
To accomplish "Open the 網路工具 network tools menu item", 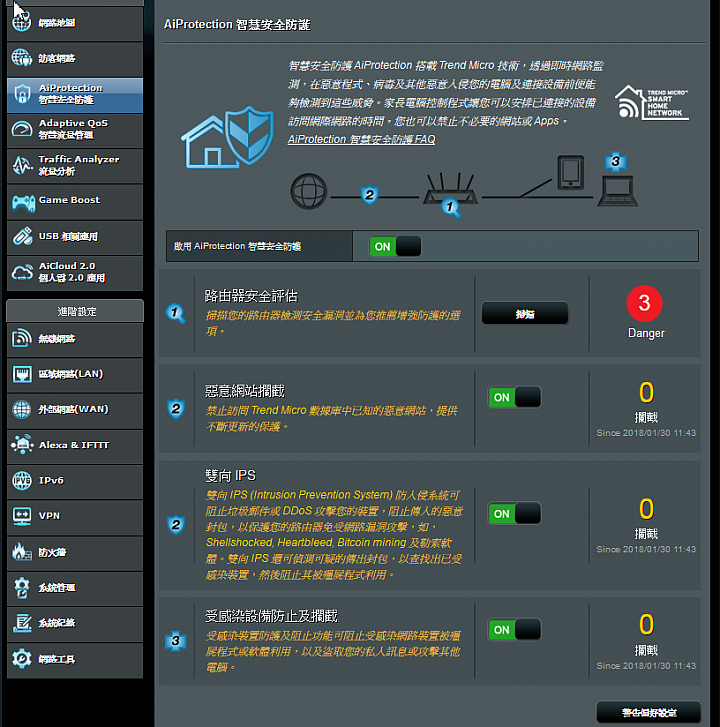I will point(75,659).
